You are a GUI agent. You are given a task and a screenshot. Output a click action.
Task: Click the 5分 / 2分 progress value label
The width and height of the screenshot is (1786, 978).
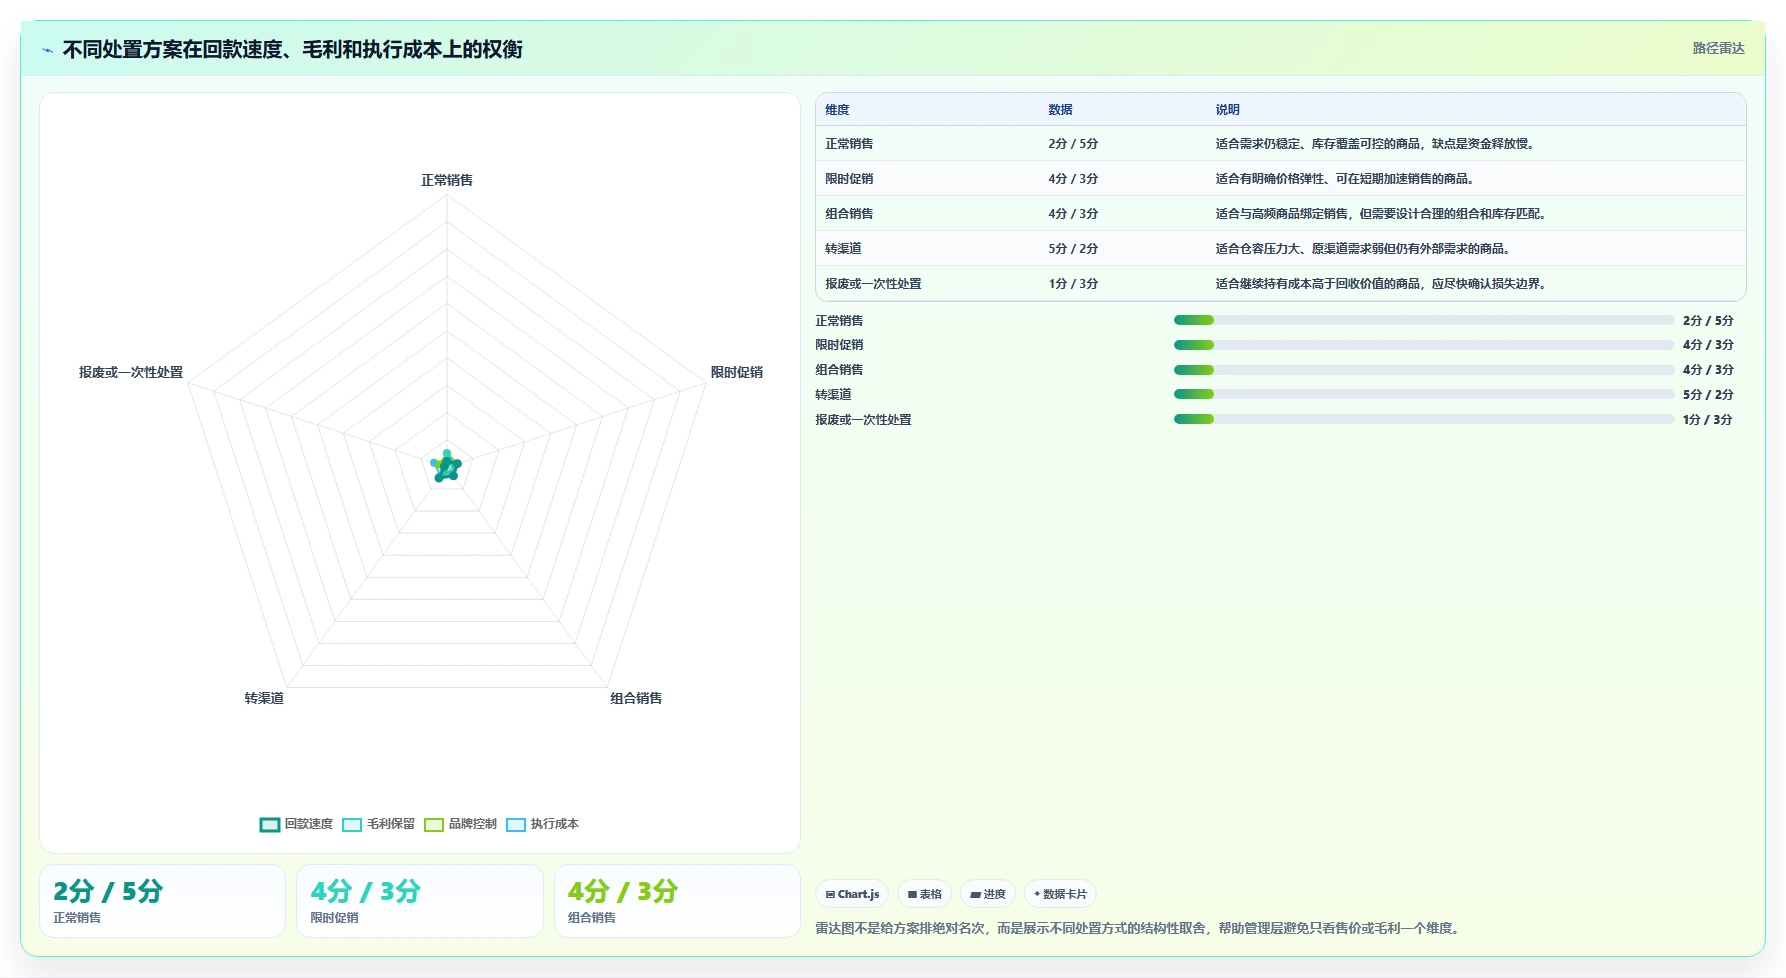(x=1708, y=394)
